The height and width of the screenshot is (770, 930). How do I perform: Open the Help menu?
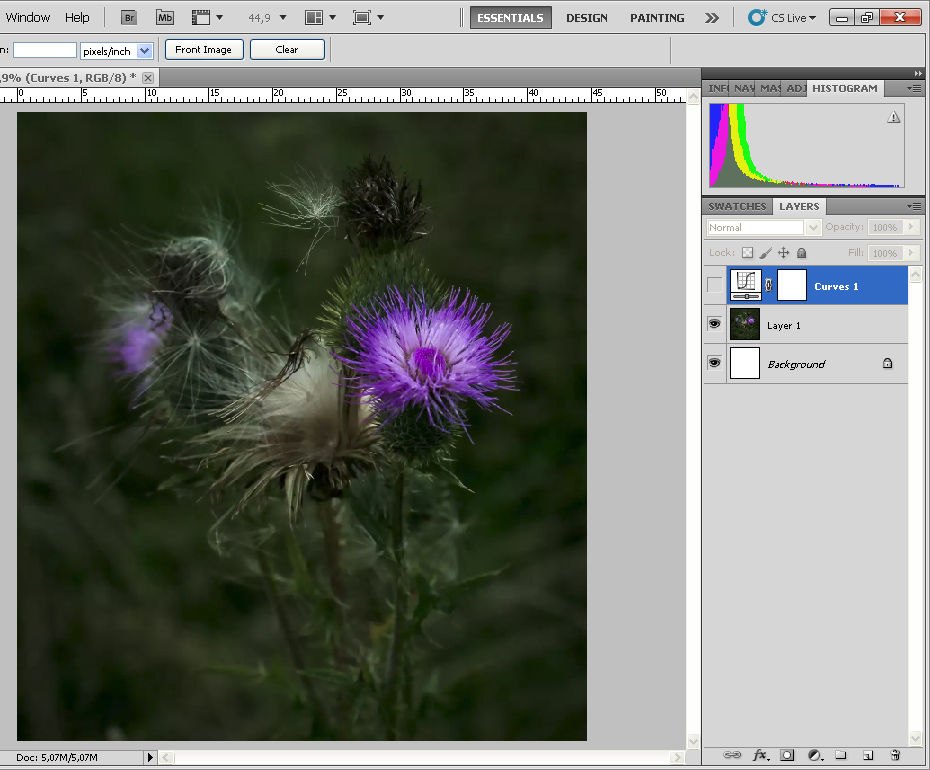click(77, 17)
